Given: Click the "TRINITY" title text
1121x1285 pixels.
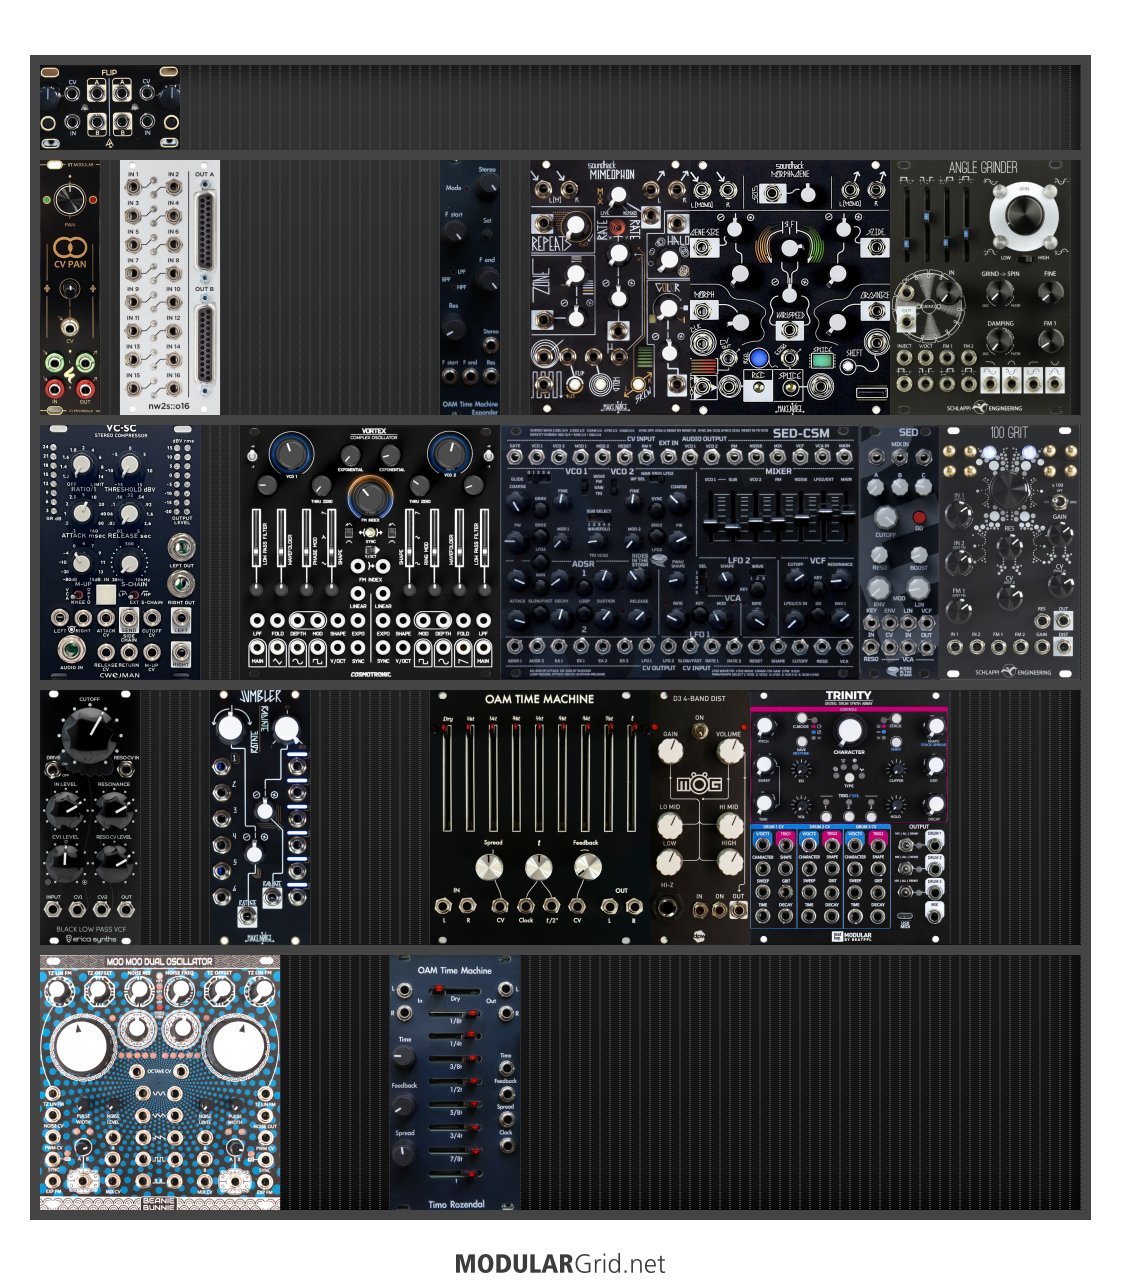Looking at the screenshot, I should (848, 696).
